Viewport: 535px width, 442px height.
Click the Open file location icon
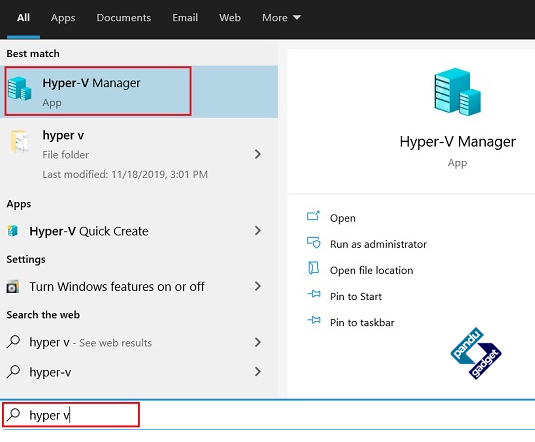[313, 268]
